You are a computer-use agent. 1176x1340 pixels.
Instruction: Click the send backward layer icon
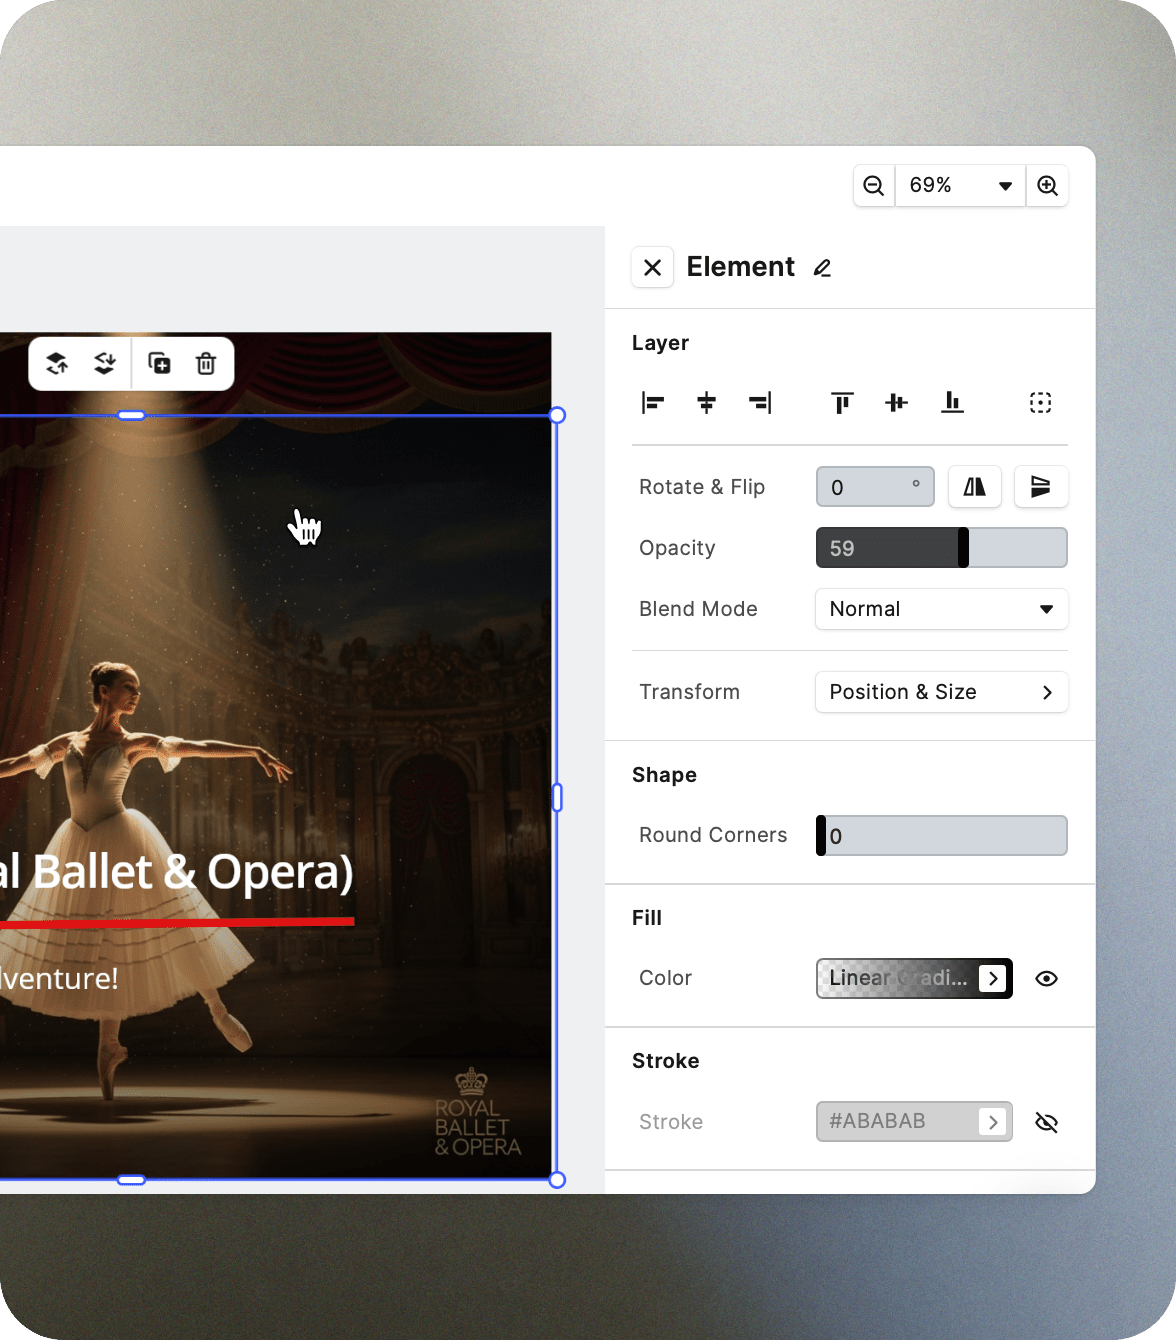[104, 364]
